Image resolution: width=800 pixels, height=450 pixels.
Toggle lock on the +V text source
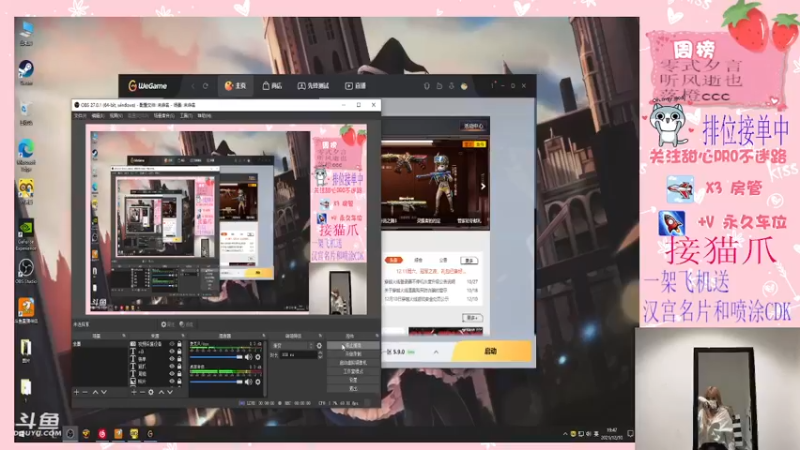(179, 351)
